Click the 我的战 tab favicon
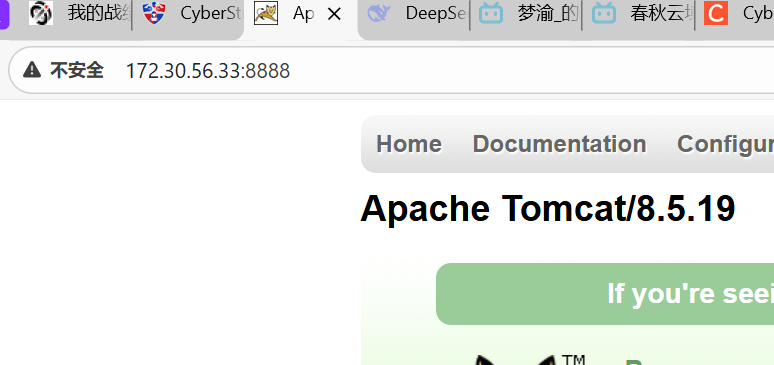Screen dimensions: 774x365 click(41, 13)
